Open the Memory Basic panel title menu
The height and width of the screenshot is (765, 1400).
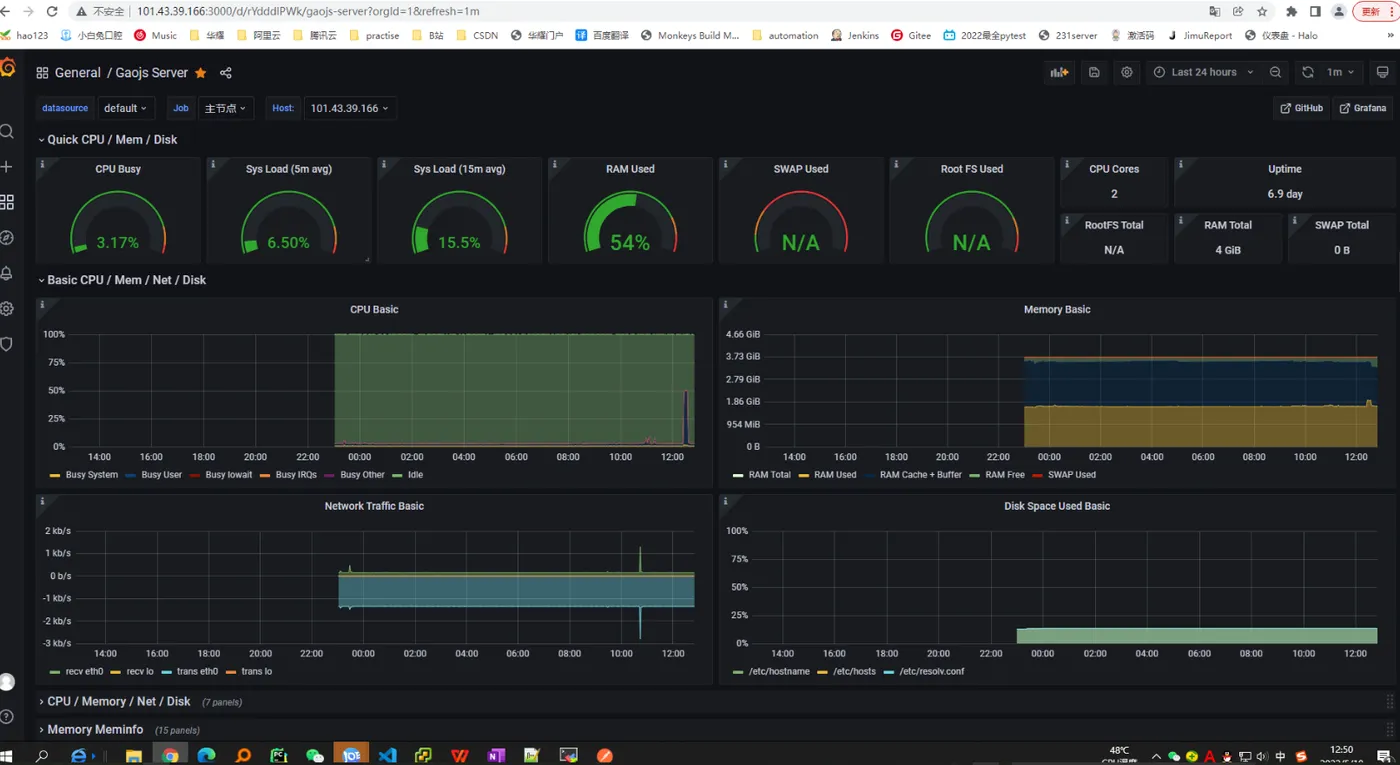click(1057, 309)
